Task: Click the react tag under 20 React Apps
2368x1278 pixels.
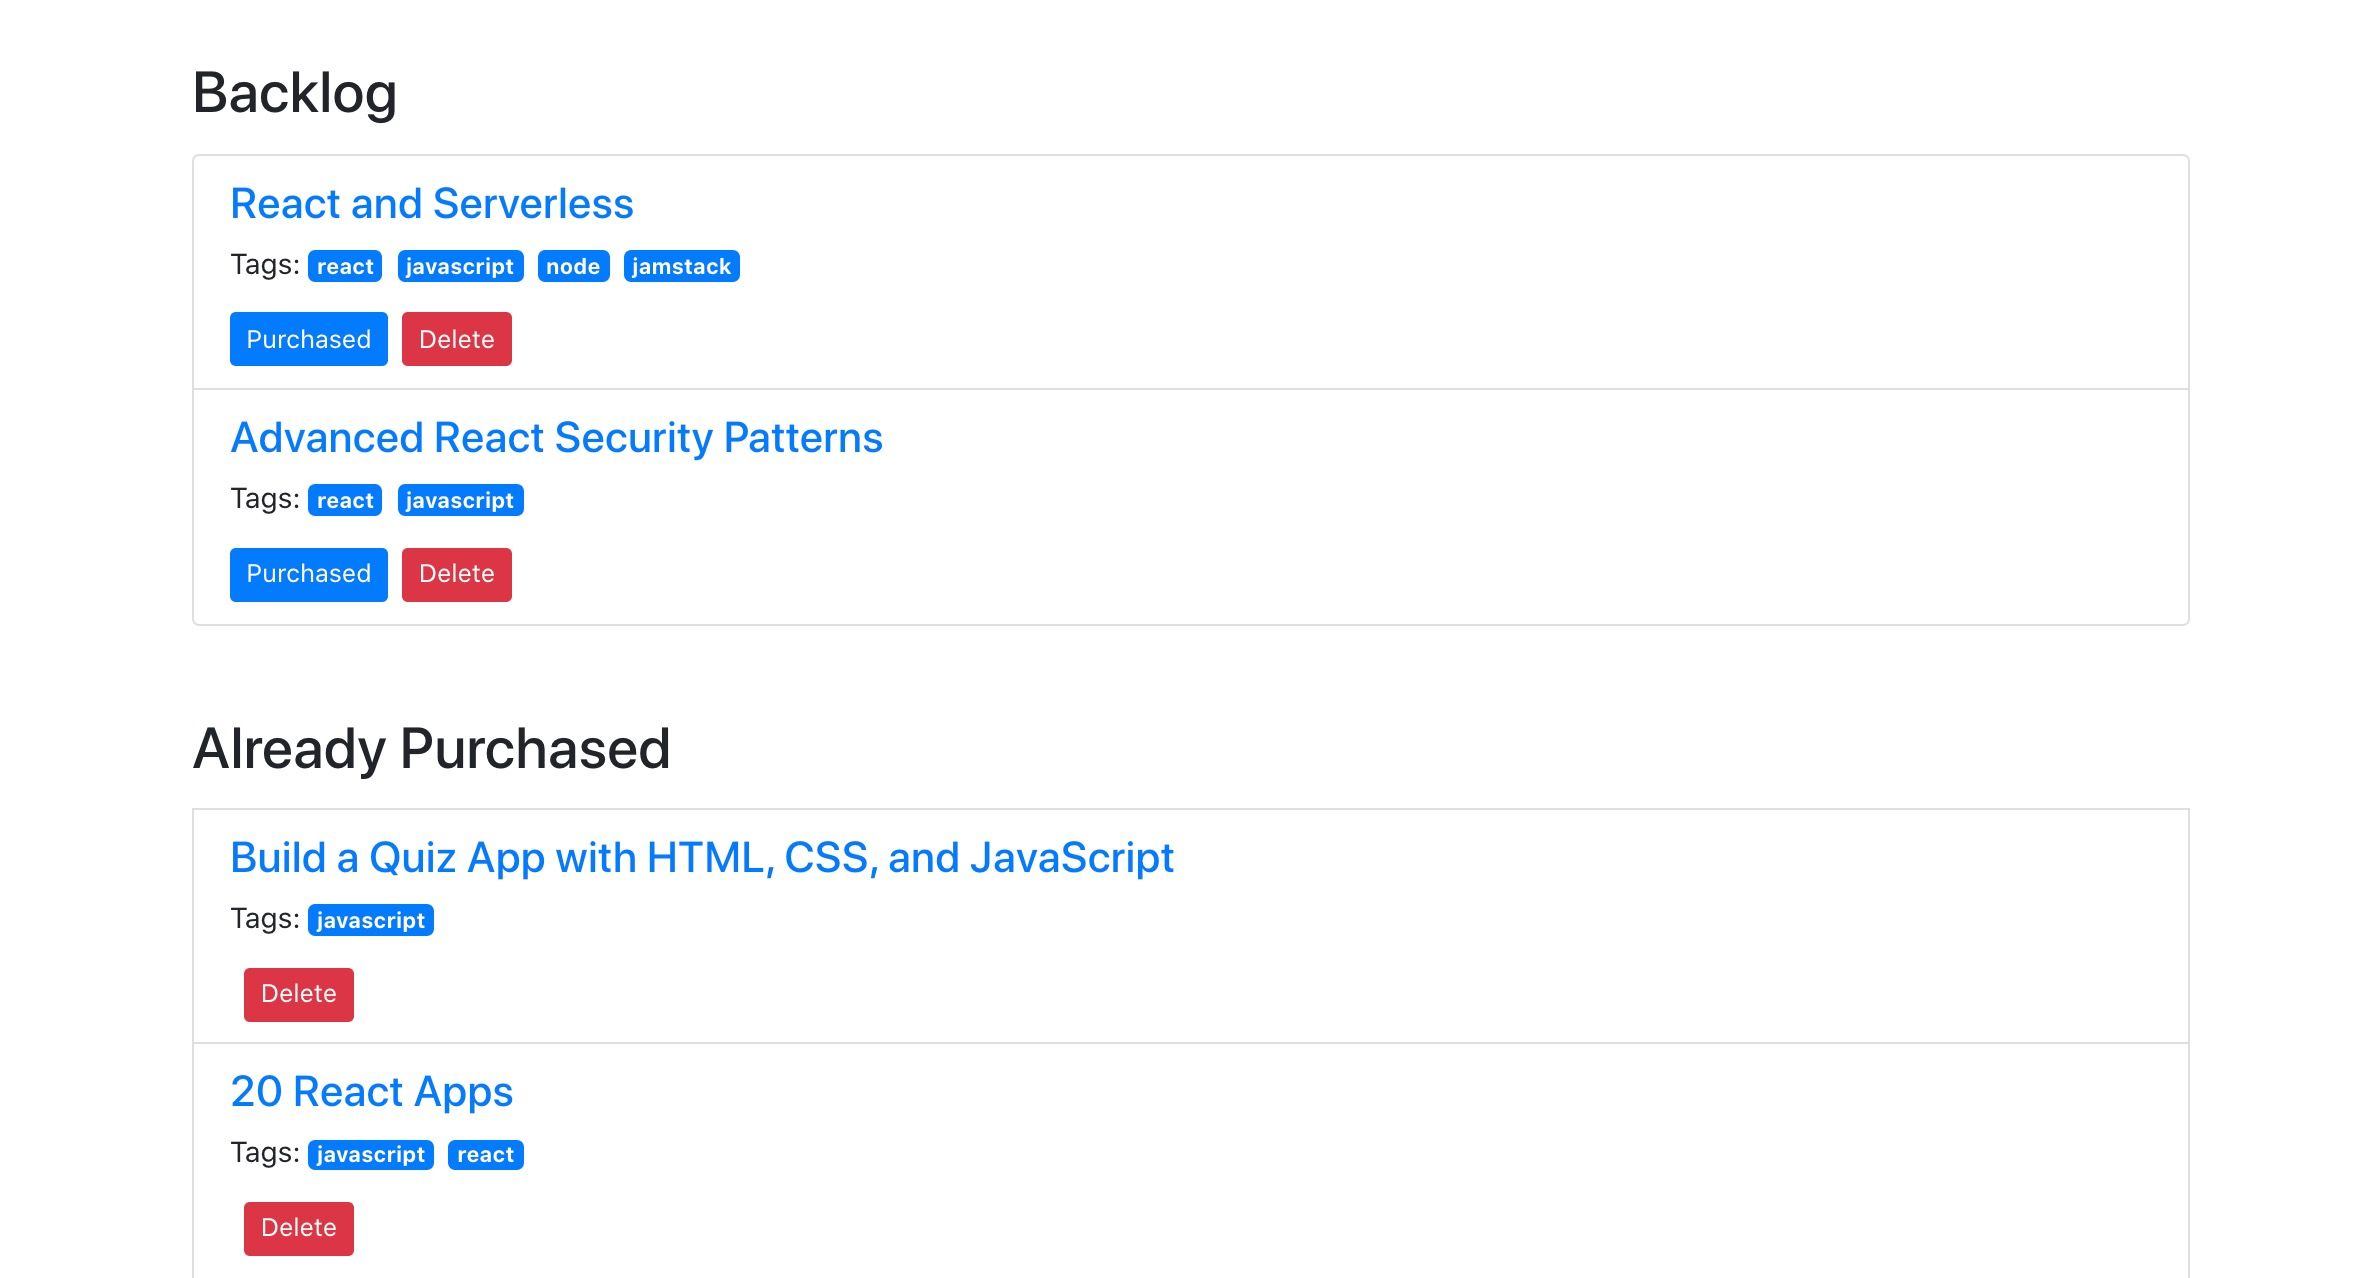Action: click(x=485, y=1154)
